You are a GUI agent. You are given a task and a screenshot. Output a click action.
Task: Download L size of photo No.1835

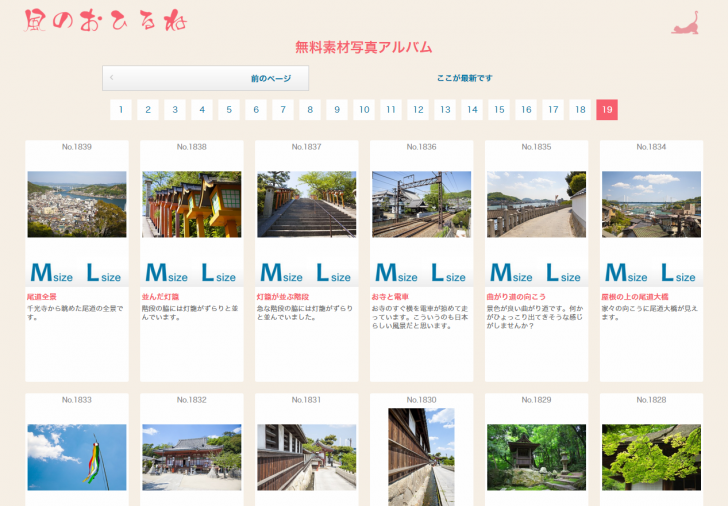(563, 272)
